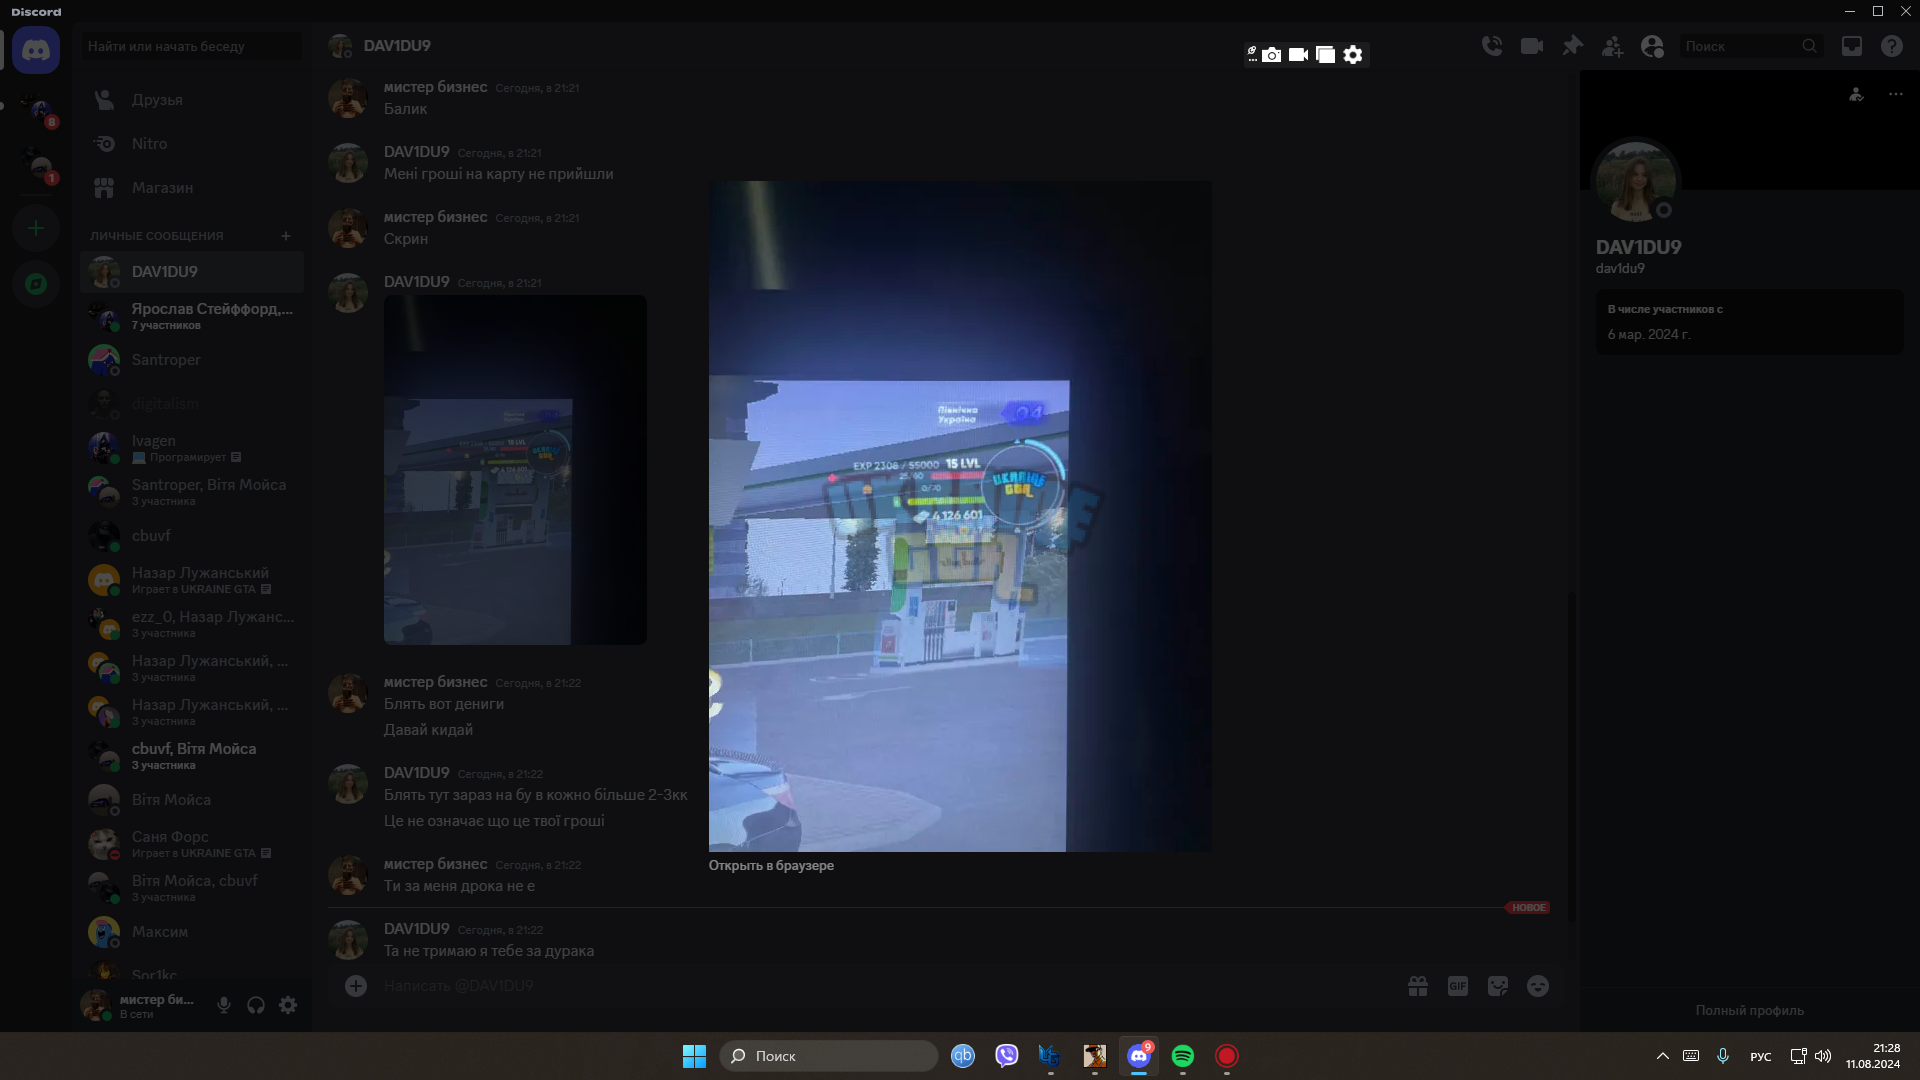Image resolution: width=1920 pixels, height=1080 pixels.
Task: Open qBittorrent from the taskbar
Action: [x=963, y=1056]
